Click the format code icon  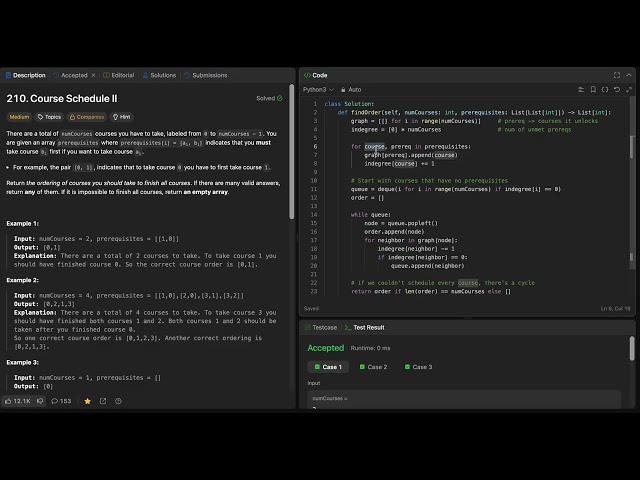pos(581,89)
